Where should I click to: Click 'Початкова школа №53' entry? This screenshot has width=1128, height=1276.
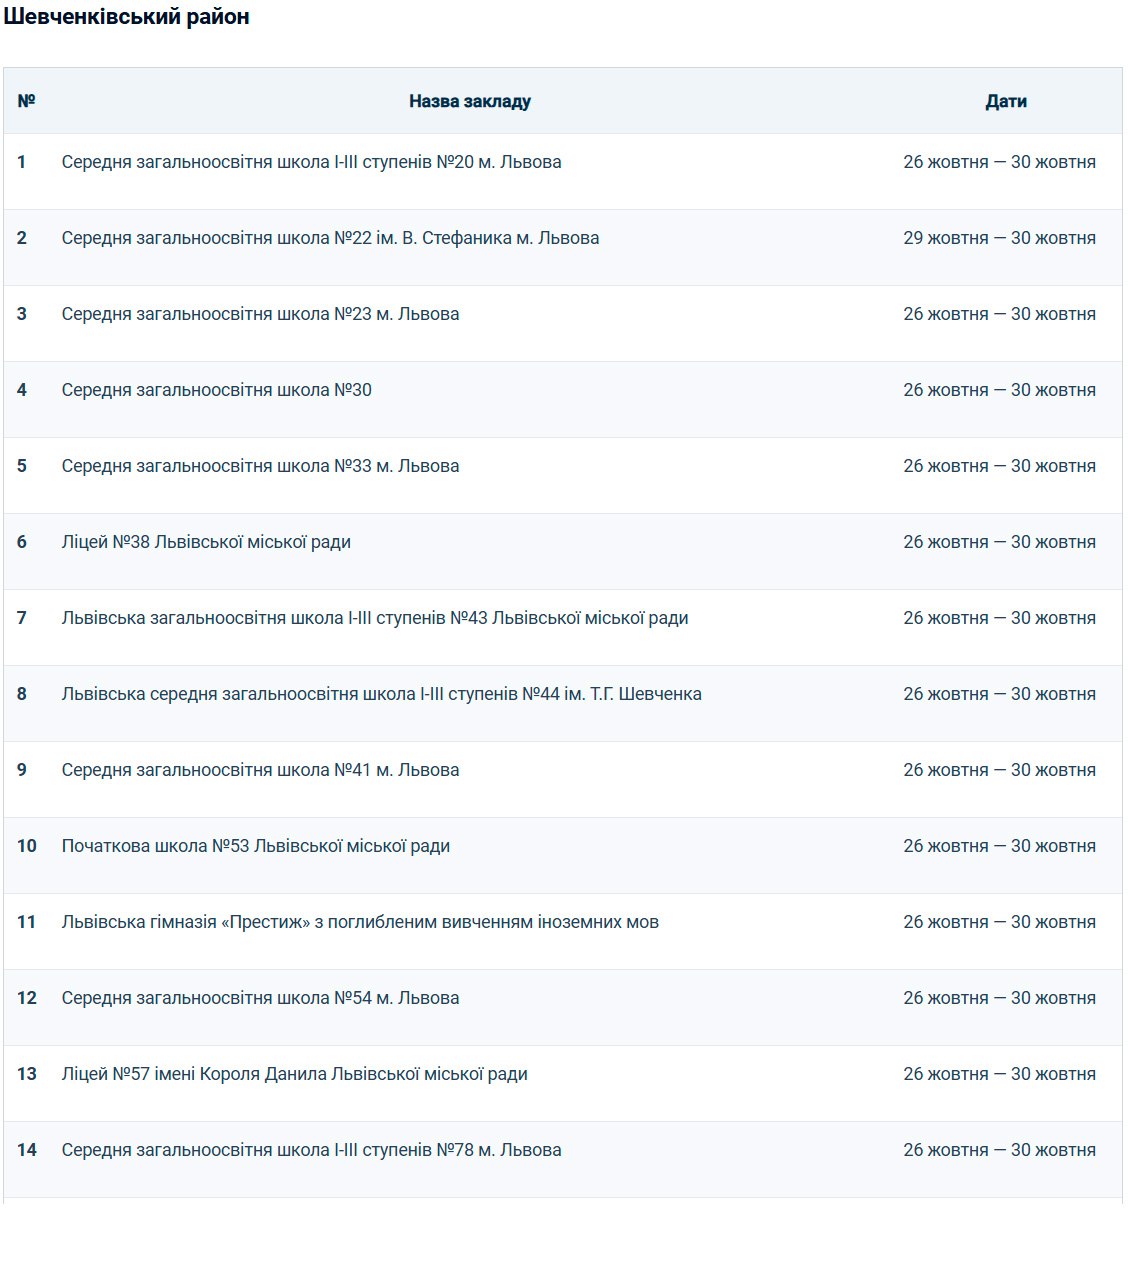255,846
